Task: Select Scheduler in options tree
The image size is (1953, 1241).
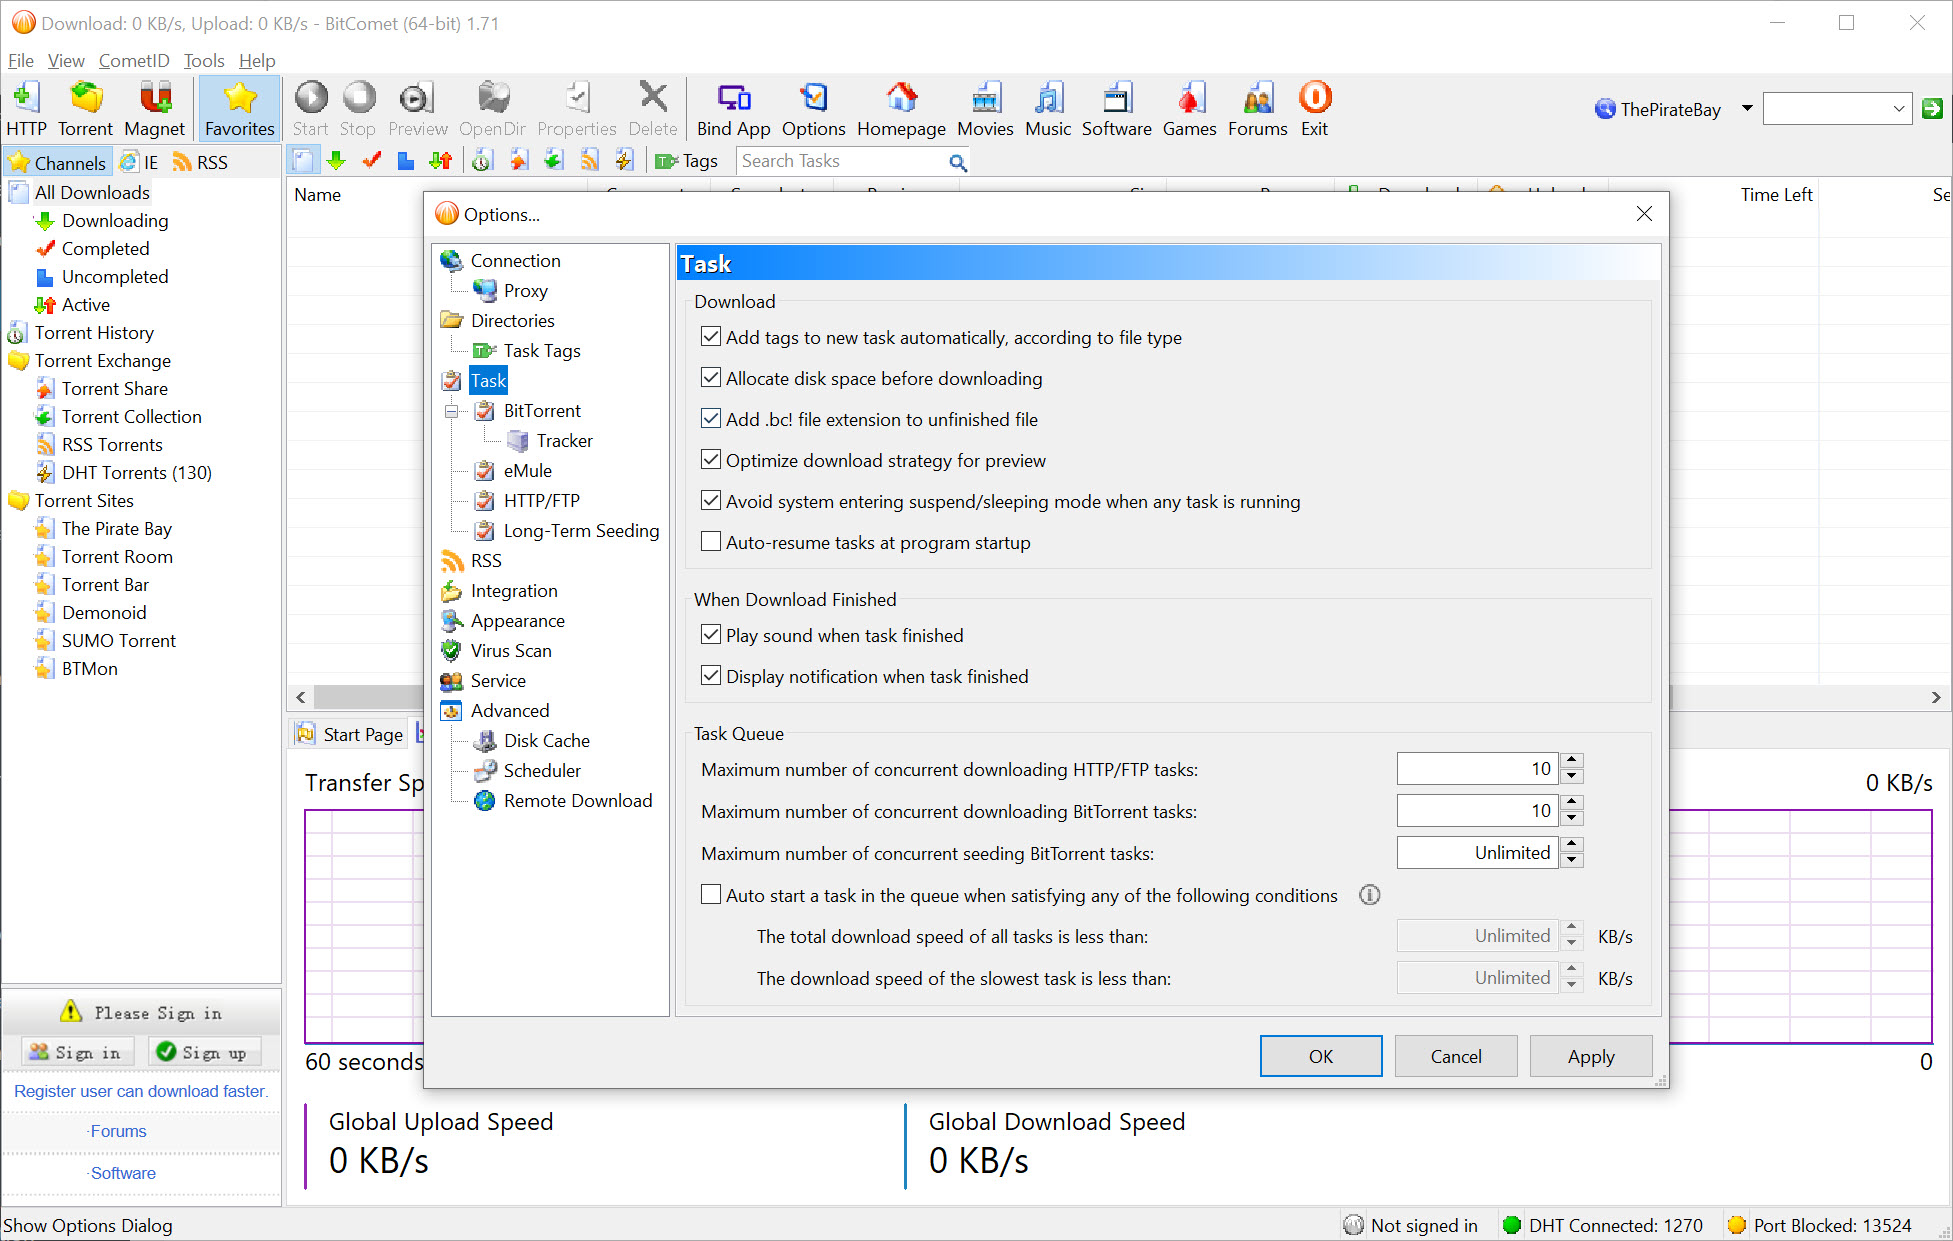Action: 542,771
